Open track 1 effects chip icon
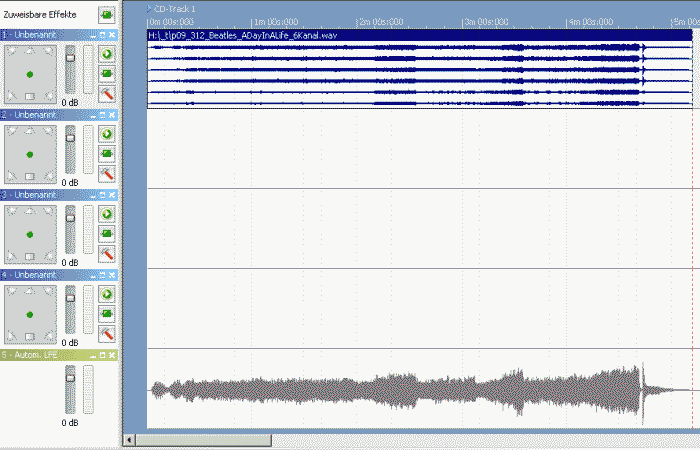This screenshot has width=700, height=450. point(106,73)
